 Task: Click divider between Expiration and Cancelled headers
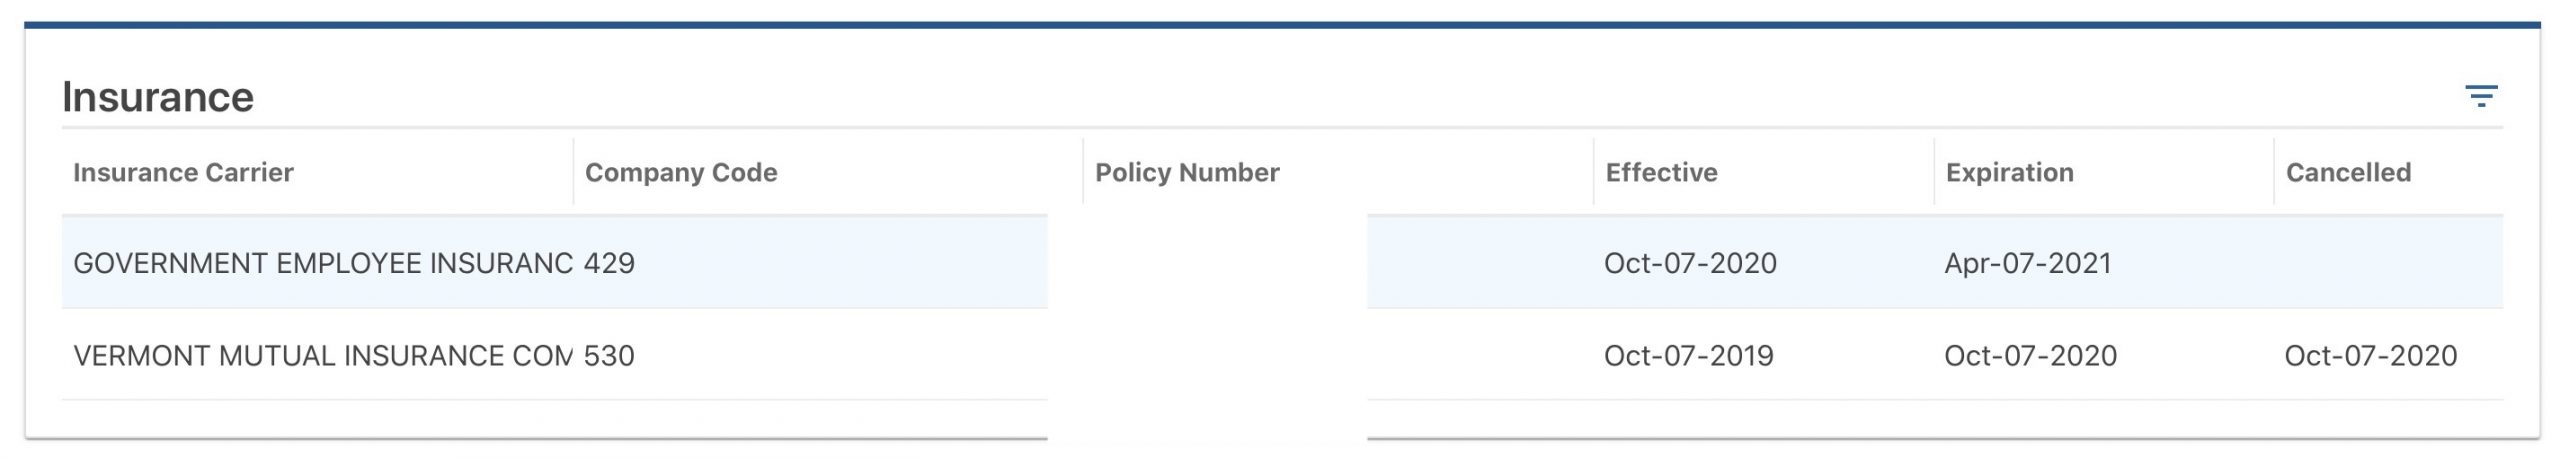point(2274,172)
